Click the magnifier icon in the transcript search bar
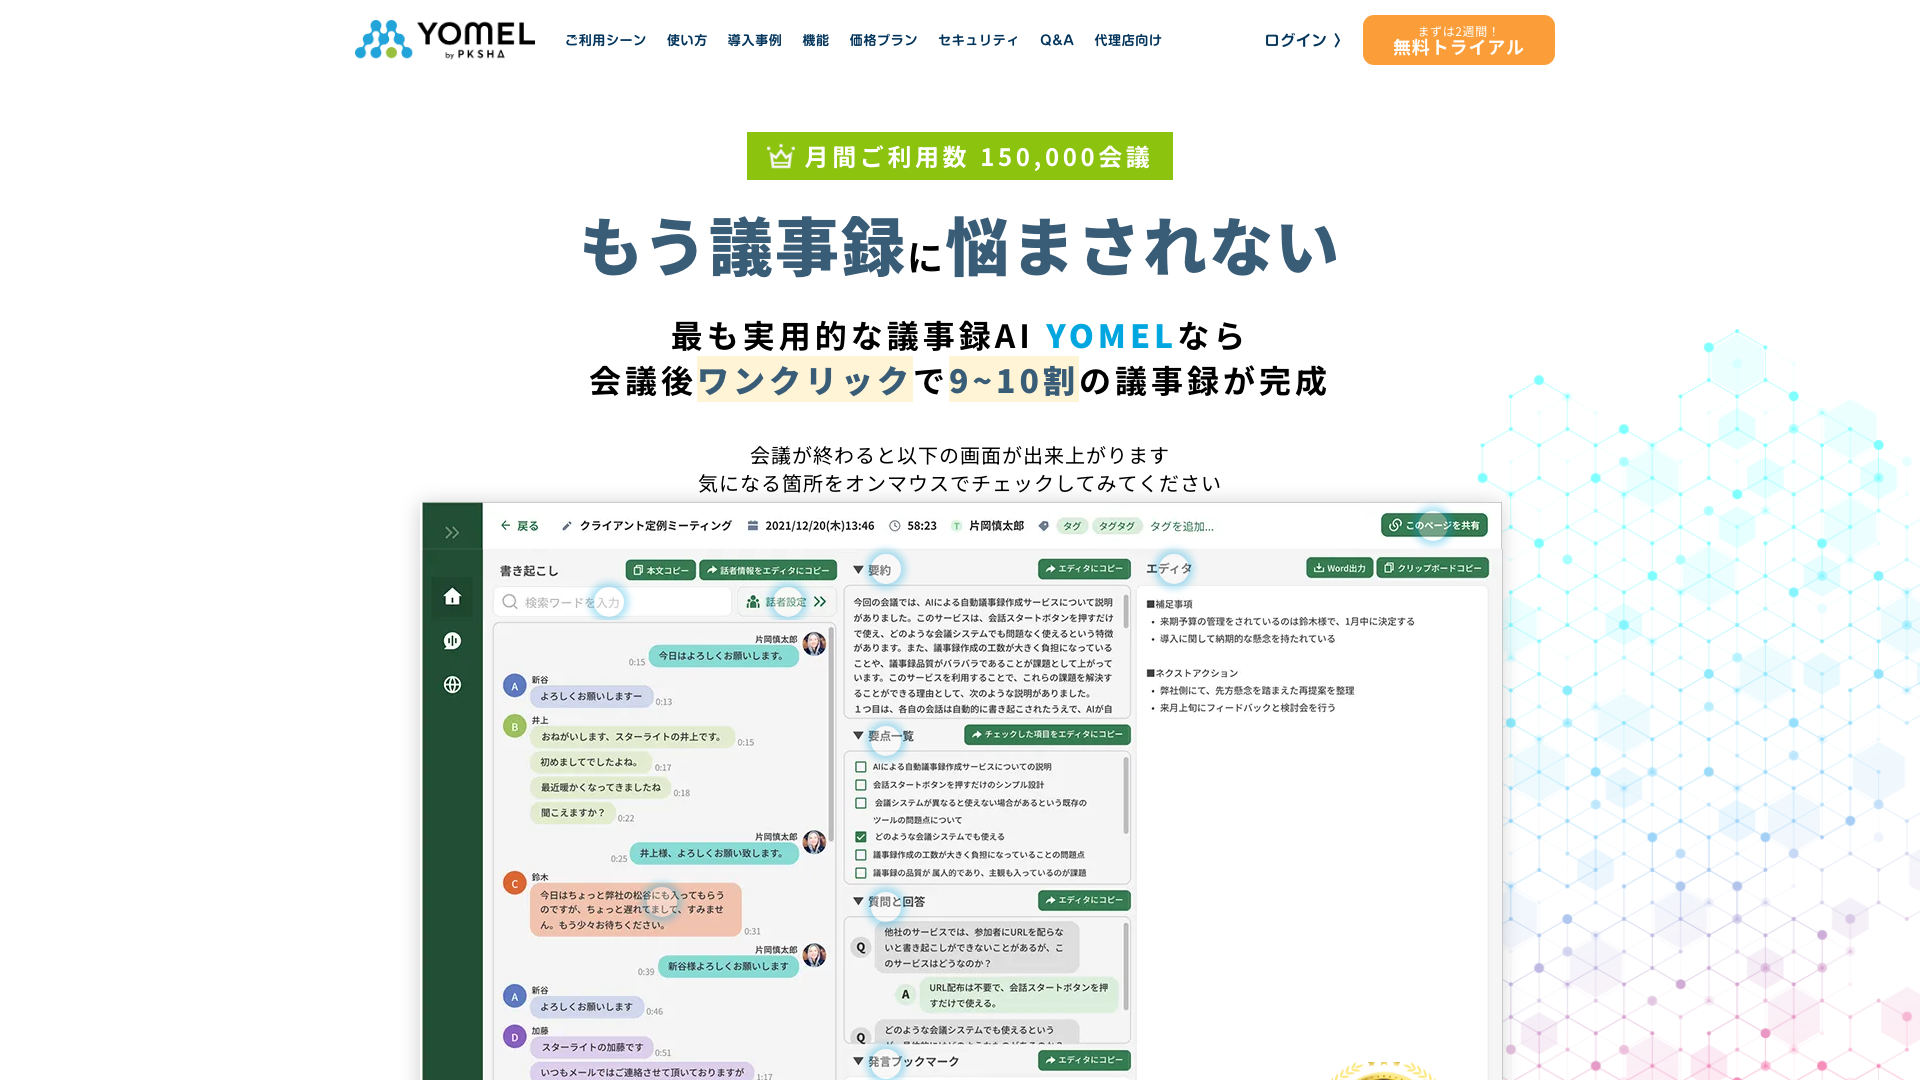Screen dimensions: 1920x1080 point(510,602)
